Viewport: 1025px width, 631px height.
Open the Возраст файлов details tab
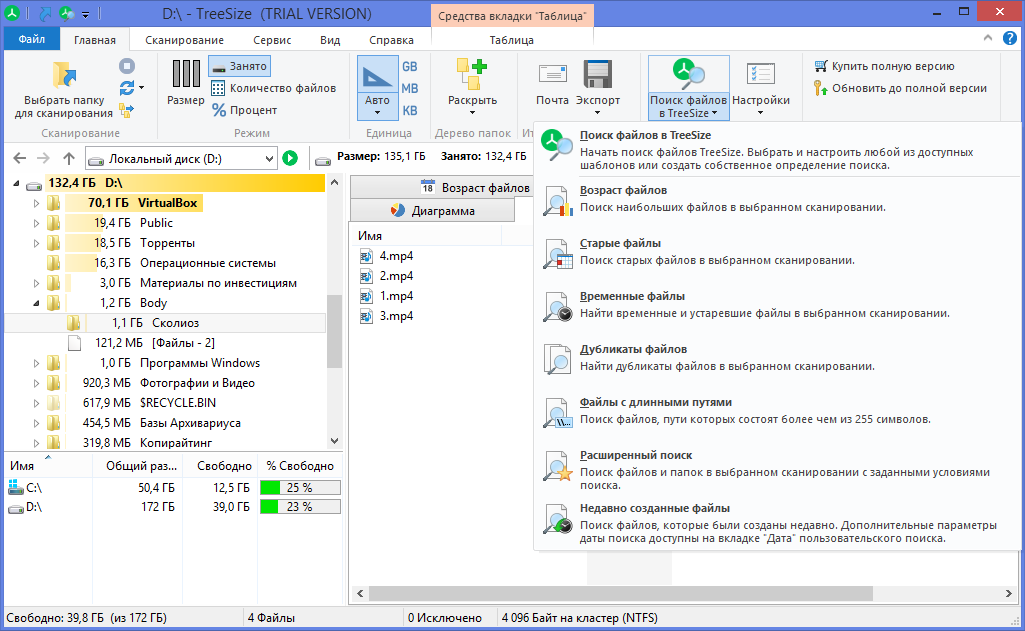[442, 188]
